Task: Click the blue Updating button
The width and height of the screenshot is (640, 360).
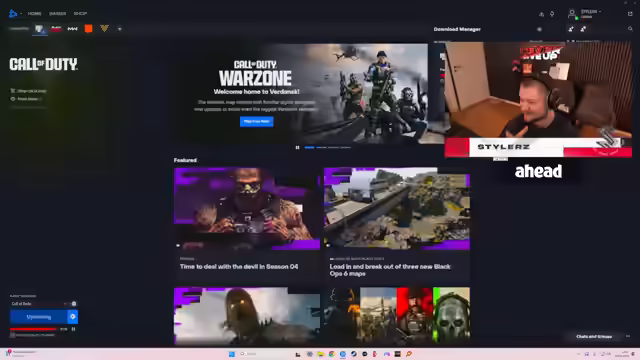Action: (x=39, y=317)
